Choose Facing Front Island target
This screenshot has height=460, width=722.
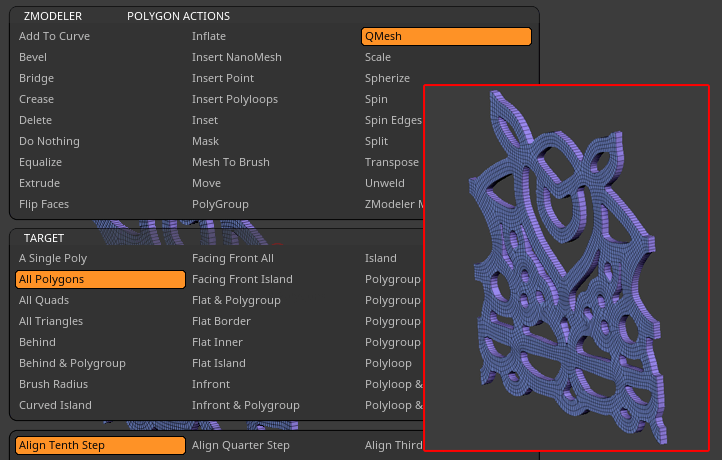pyautogui.click(x=242, y=279)
